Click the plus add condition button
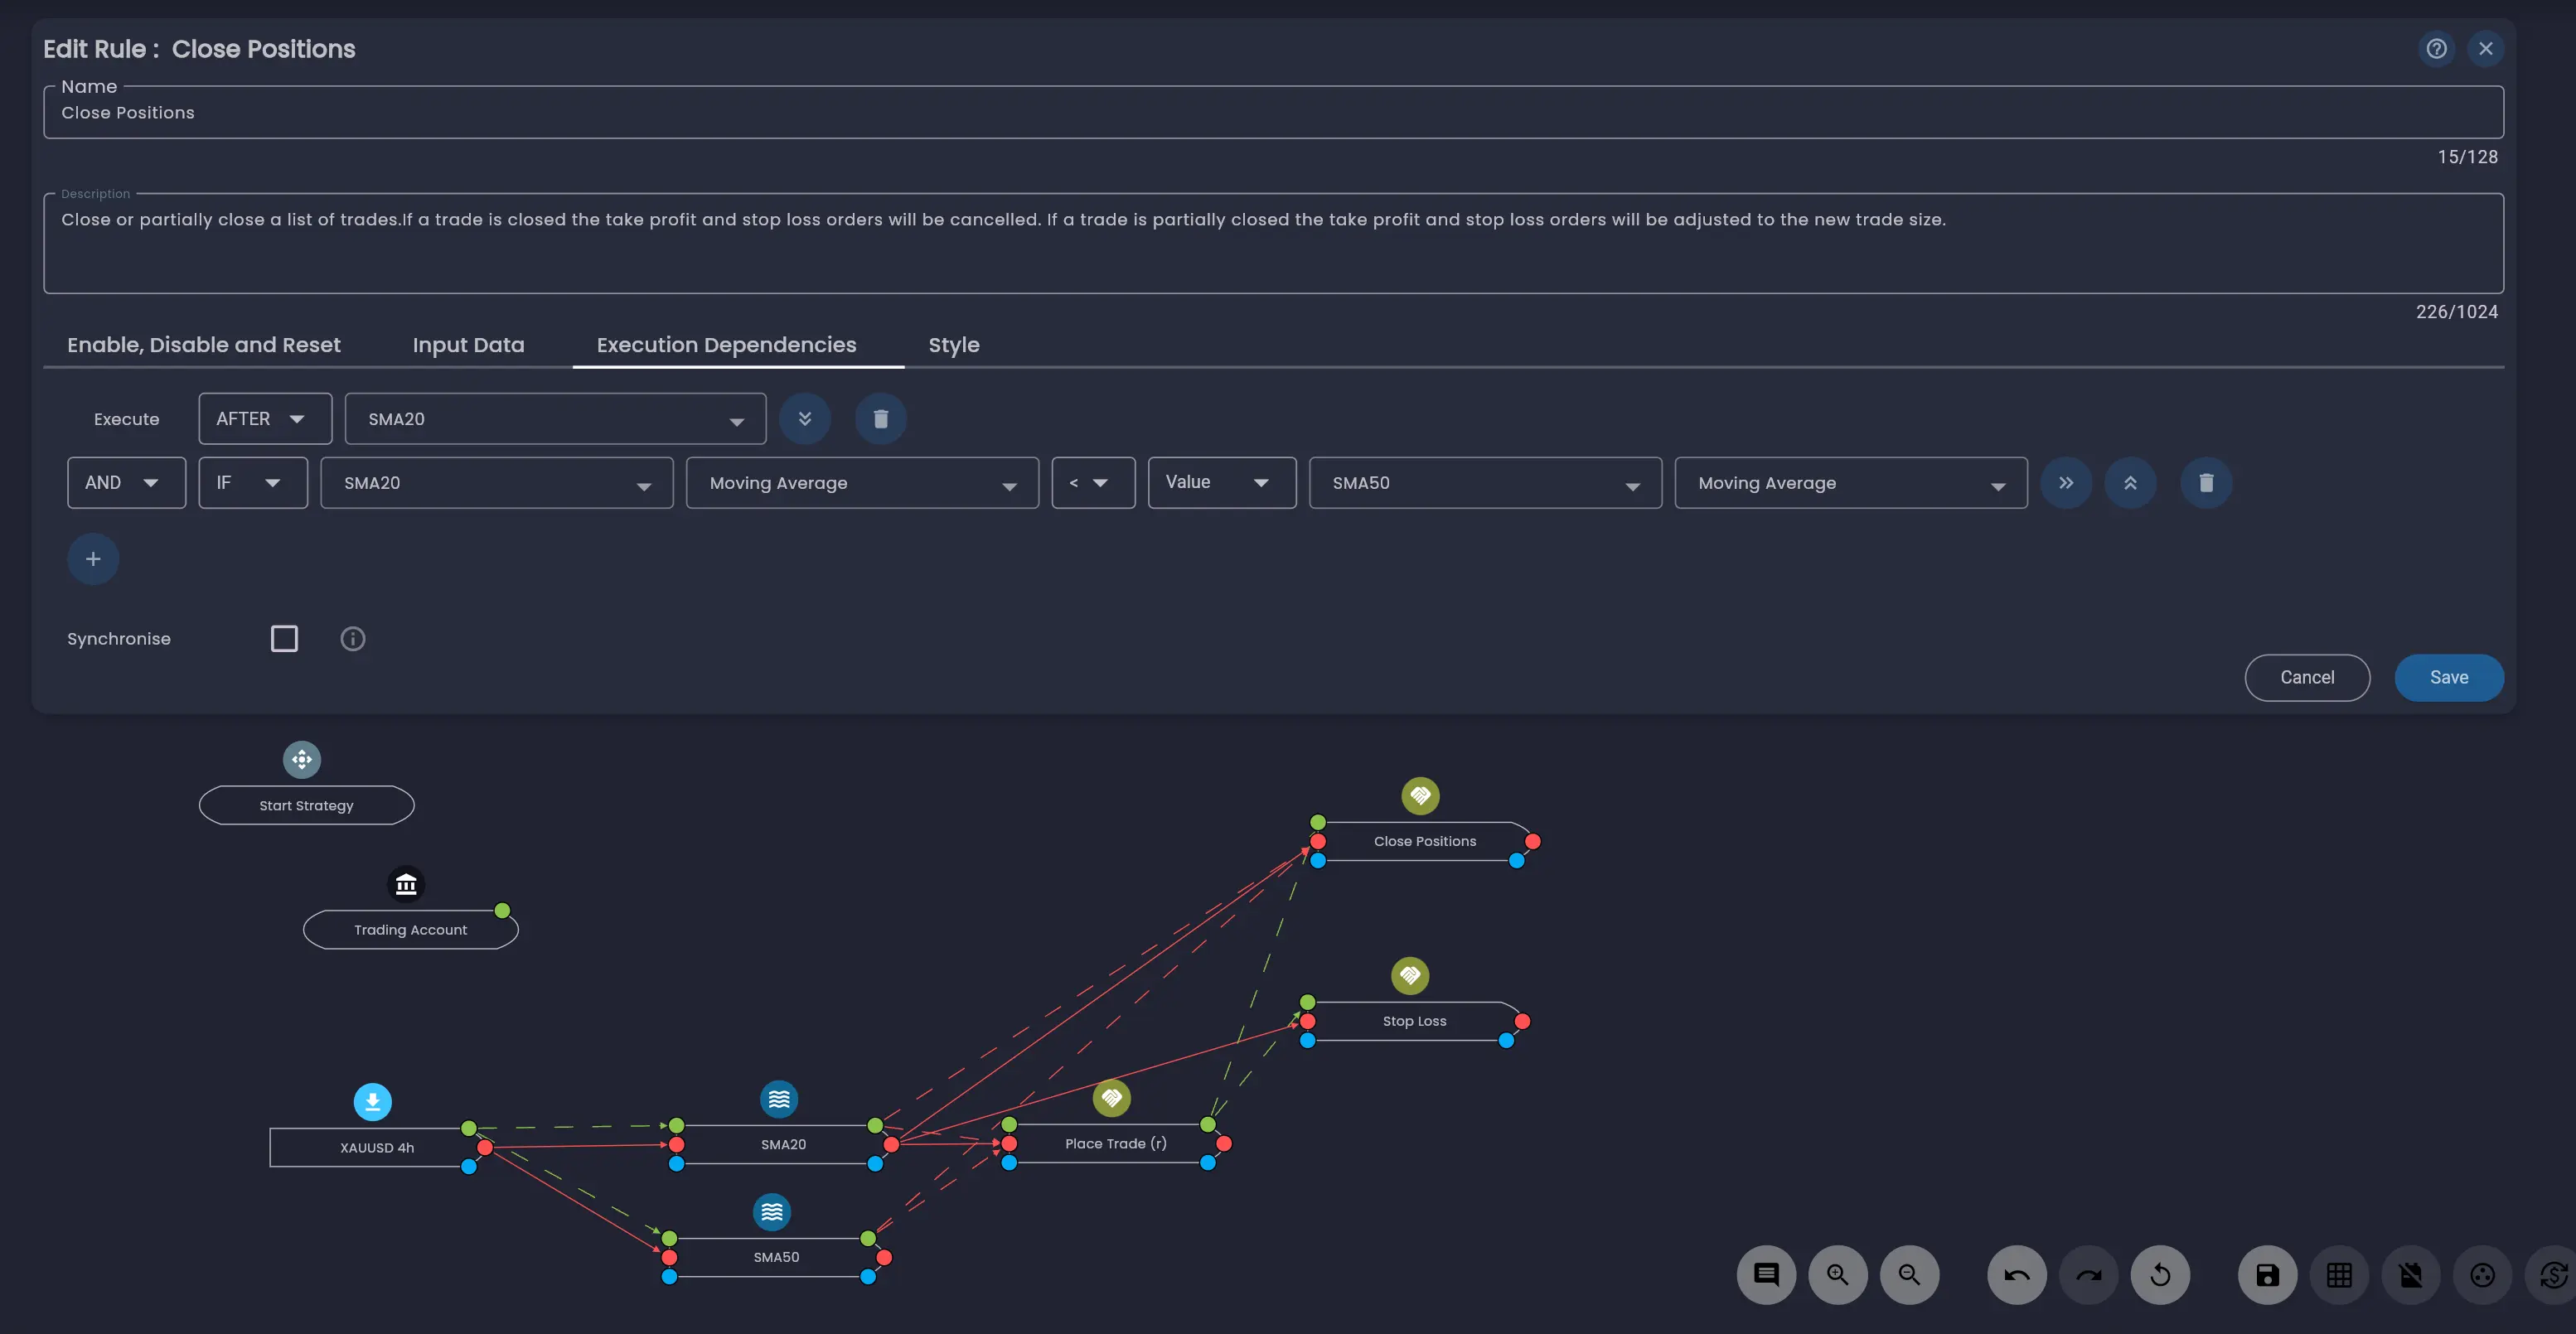 pyautogui.click(x=93, y=559)
